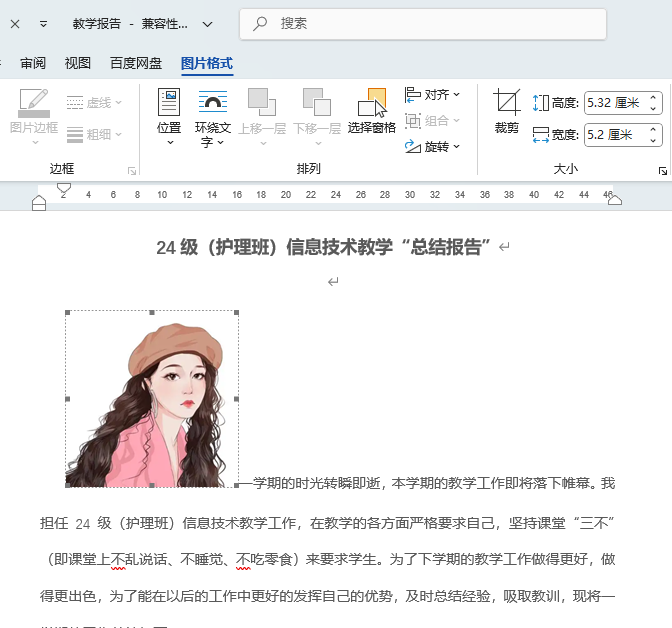This screenshot has width=672, height=628.
Task: Switch to the 审阅 tab
Action: (33, 63)
